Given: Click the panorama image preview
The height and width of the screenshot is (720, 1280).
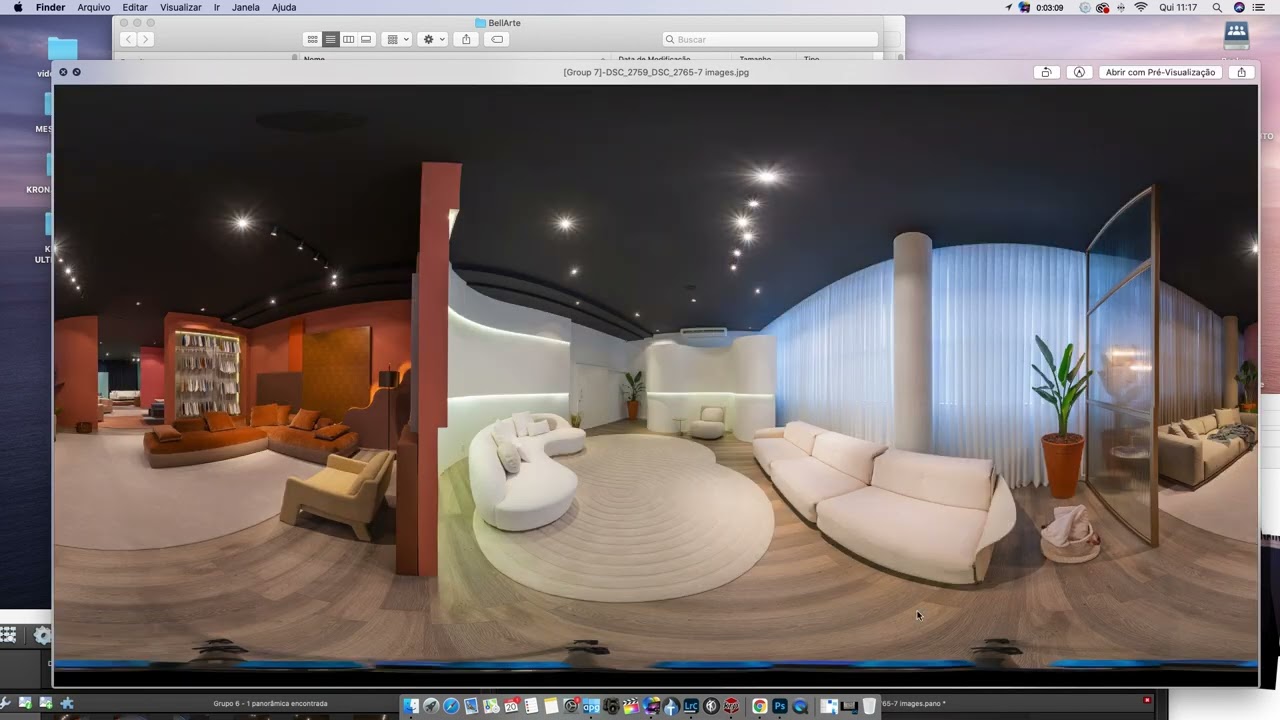Looking at the screenshot, I should [x=656, y=385].
